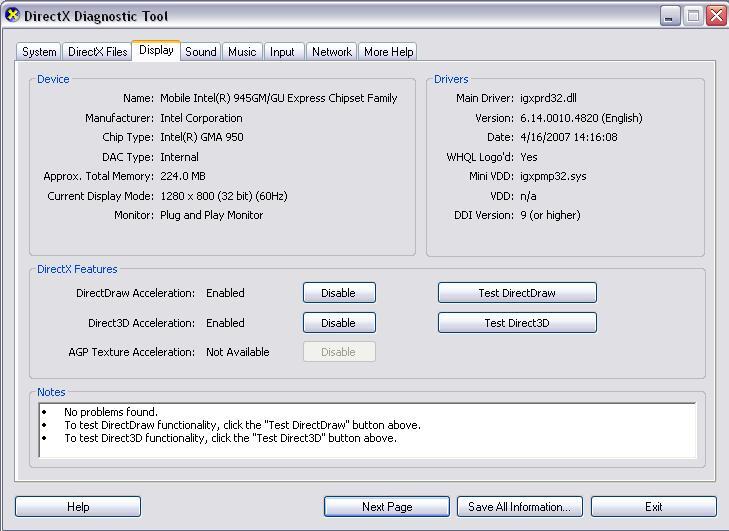729x531 pixels.
Task: Click the 'DirectX Features' group label
Action: [77, 269]
